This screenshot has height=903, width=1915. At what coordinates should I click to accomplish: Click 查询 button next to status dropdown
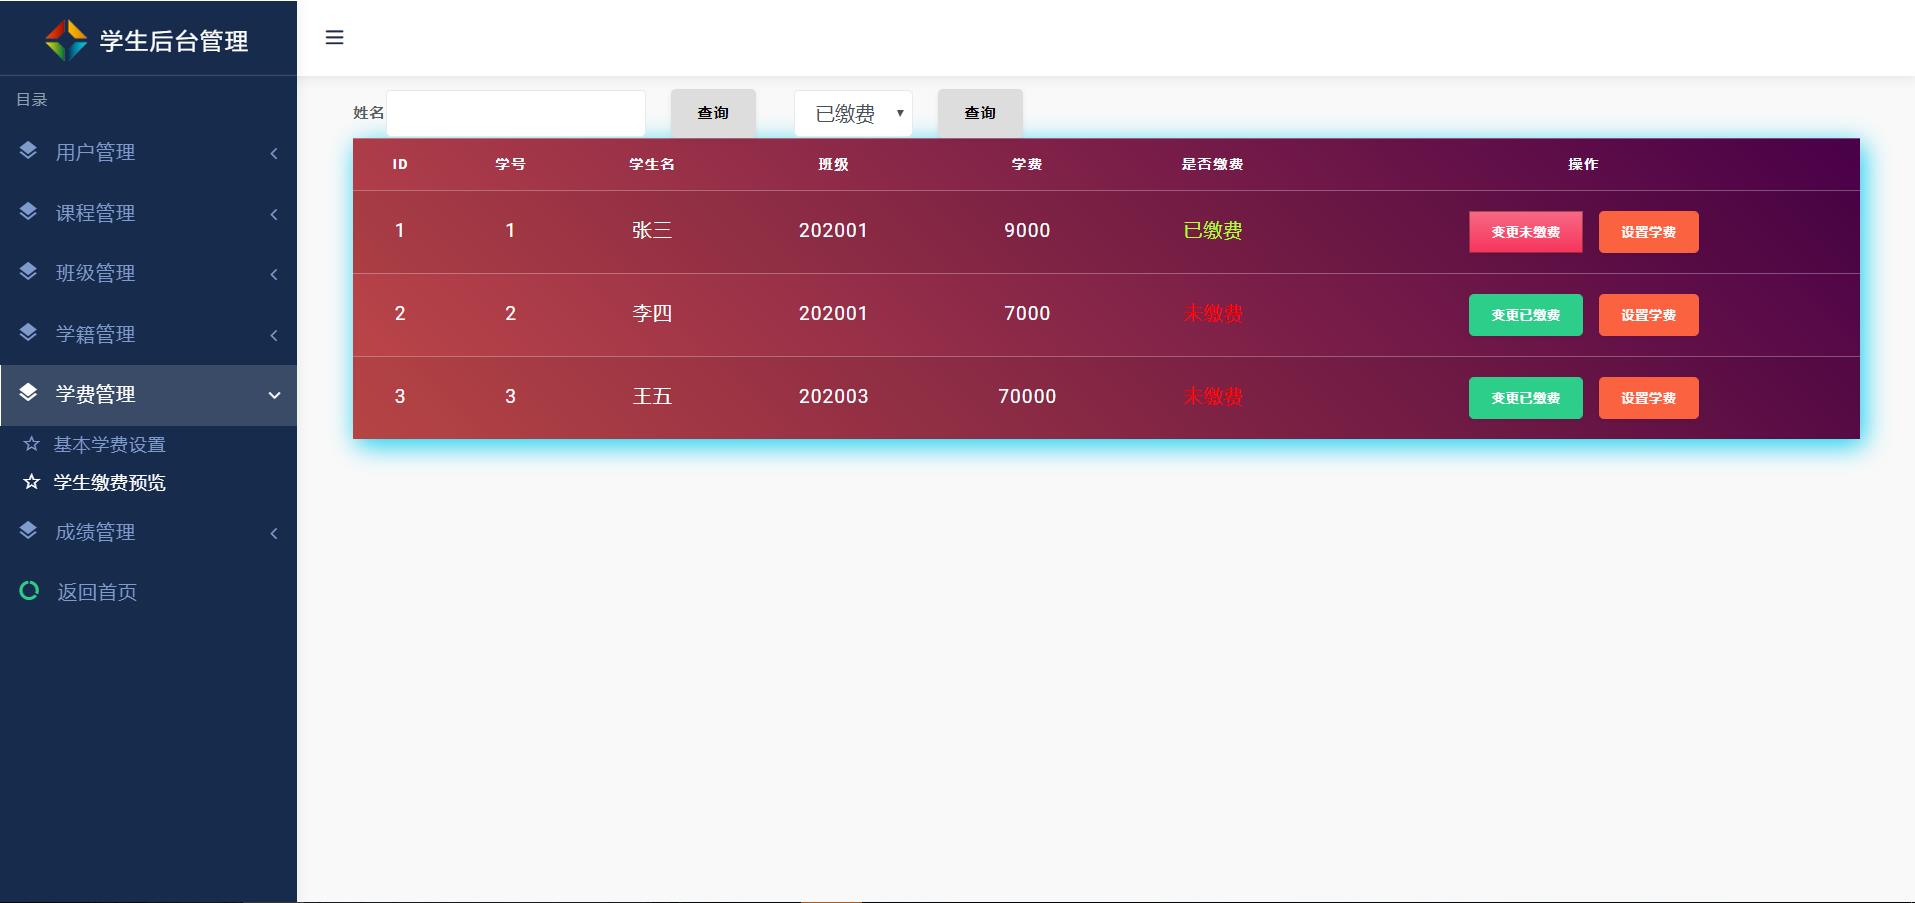(x=980, y=113)
